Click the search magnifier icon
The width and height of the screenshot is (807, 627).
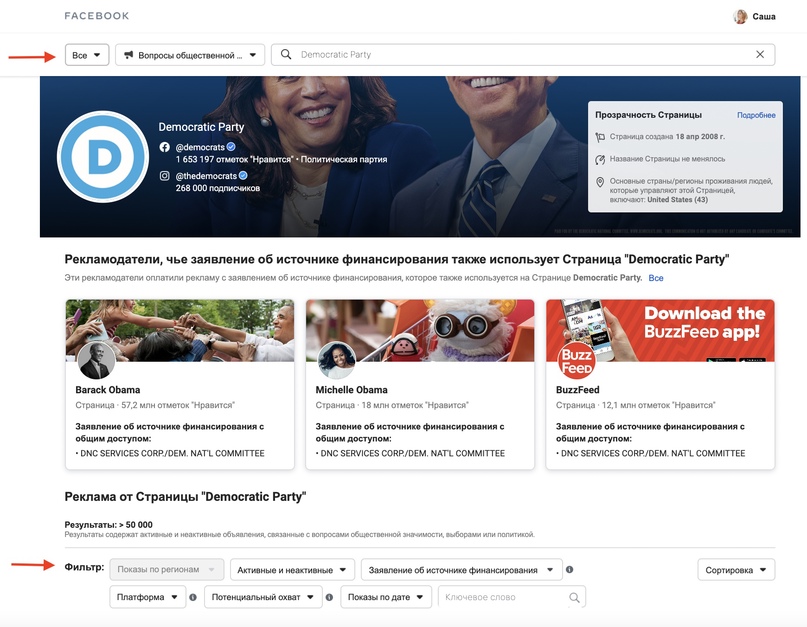pos(286,55)
